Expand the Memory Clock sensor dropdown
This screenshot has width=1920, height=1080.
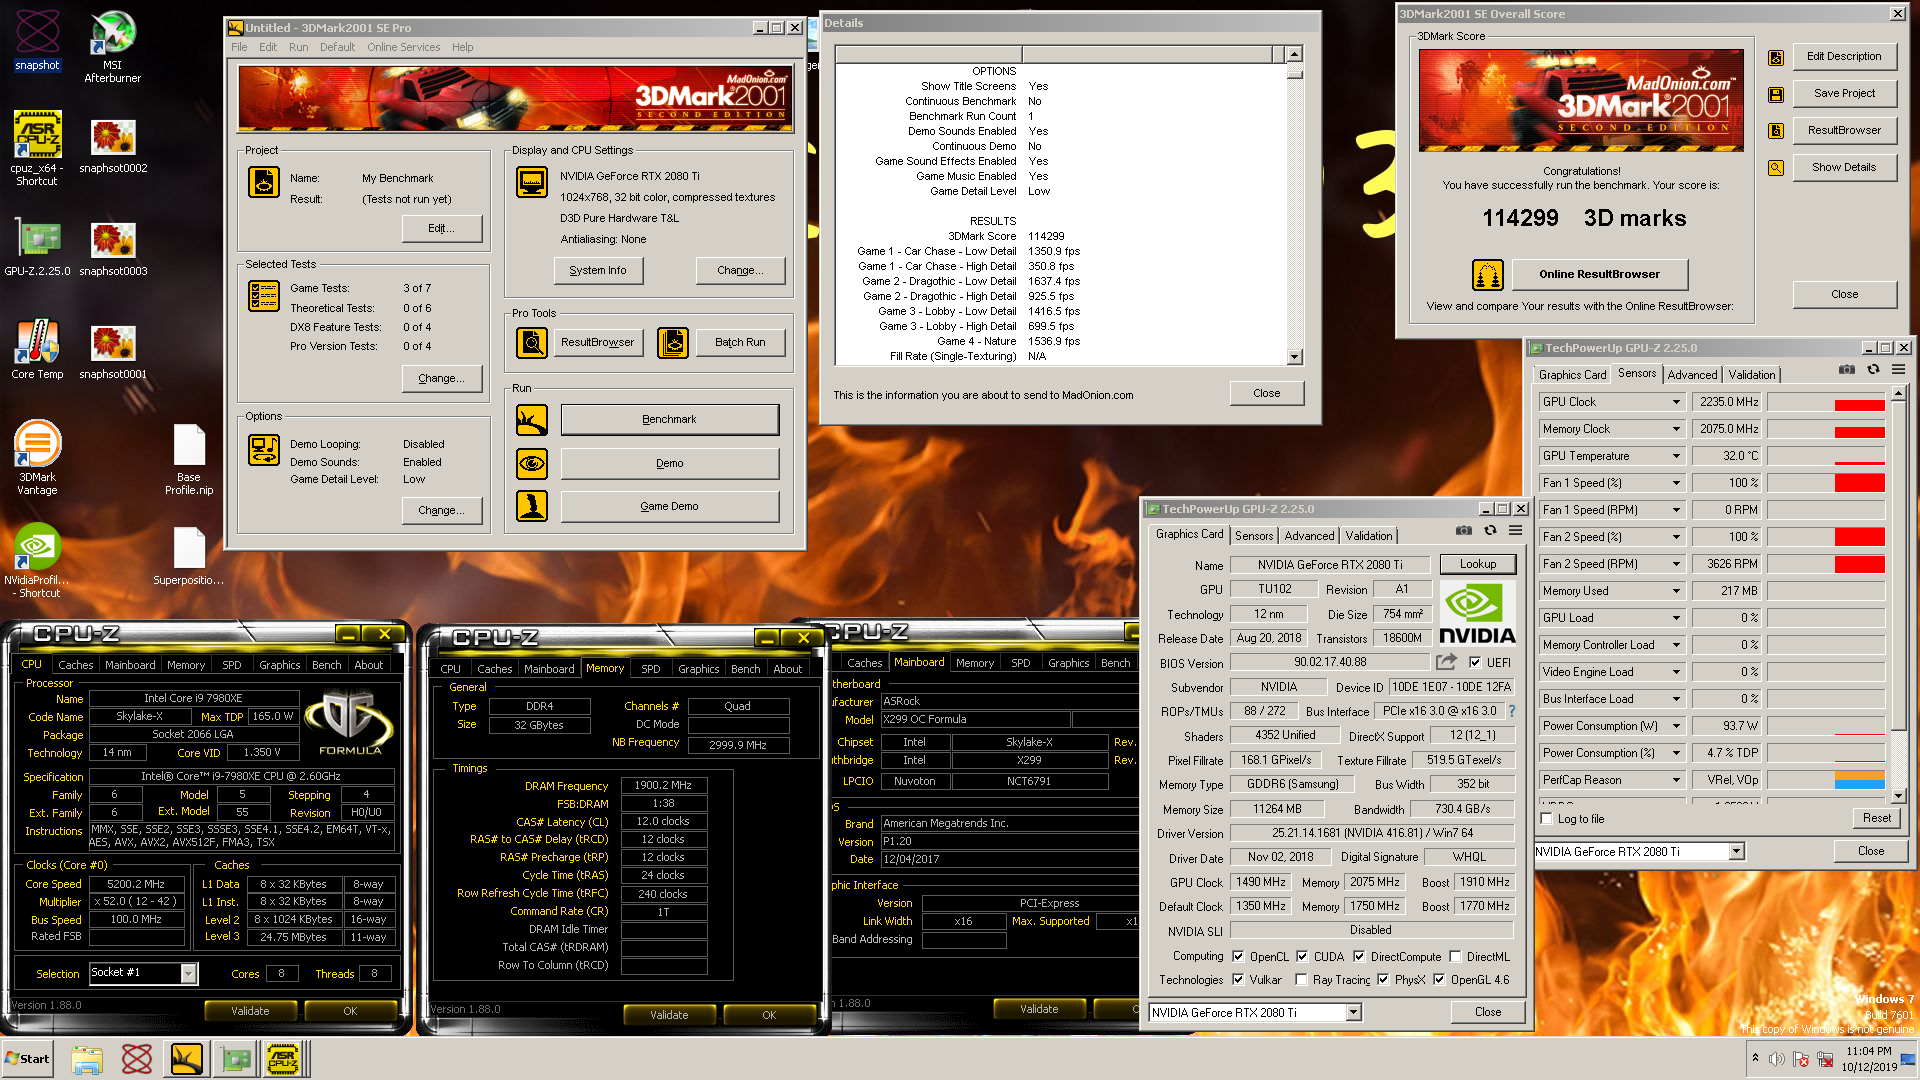point(1677,429)
